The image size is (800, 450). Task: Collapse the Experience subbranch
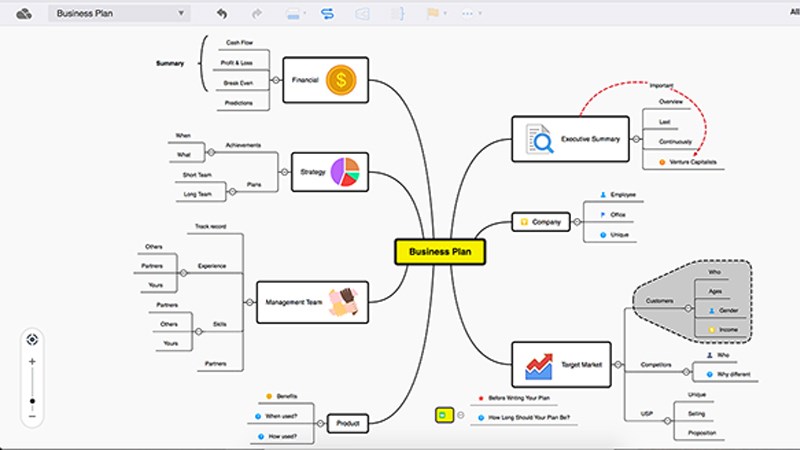[184, 273]
